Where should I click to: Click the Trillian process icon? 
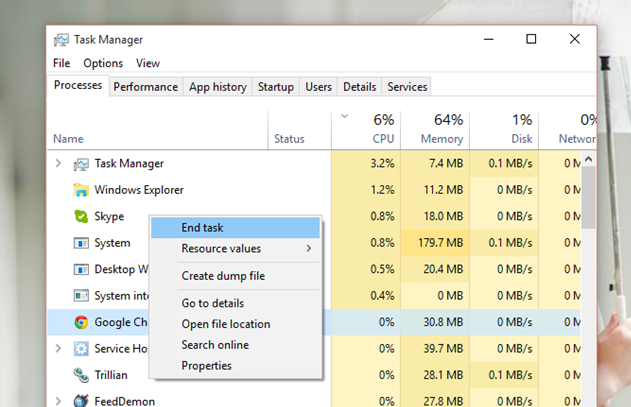81,375
